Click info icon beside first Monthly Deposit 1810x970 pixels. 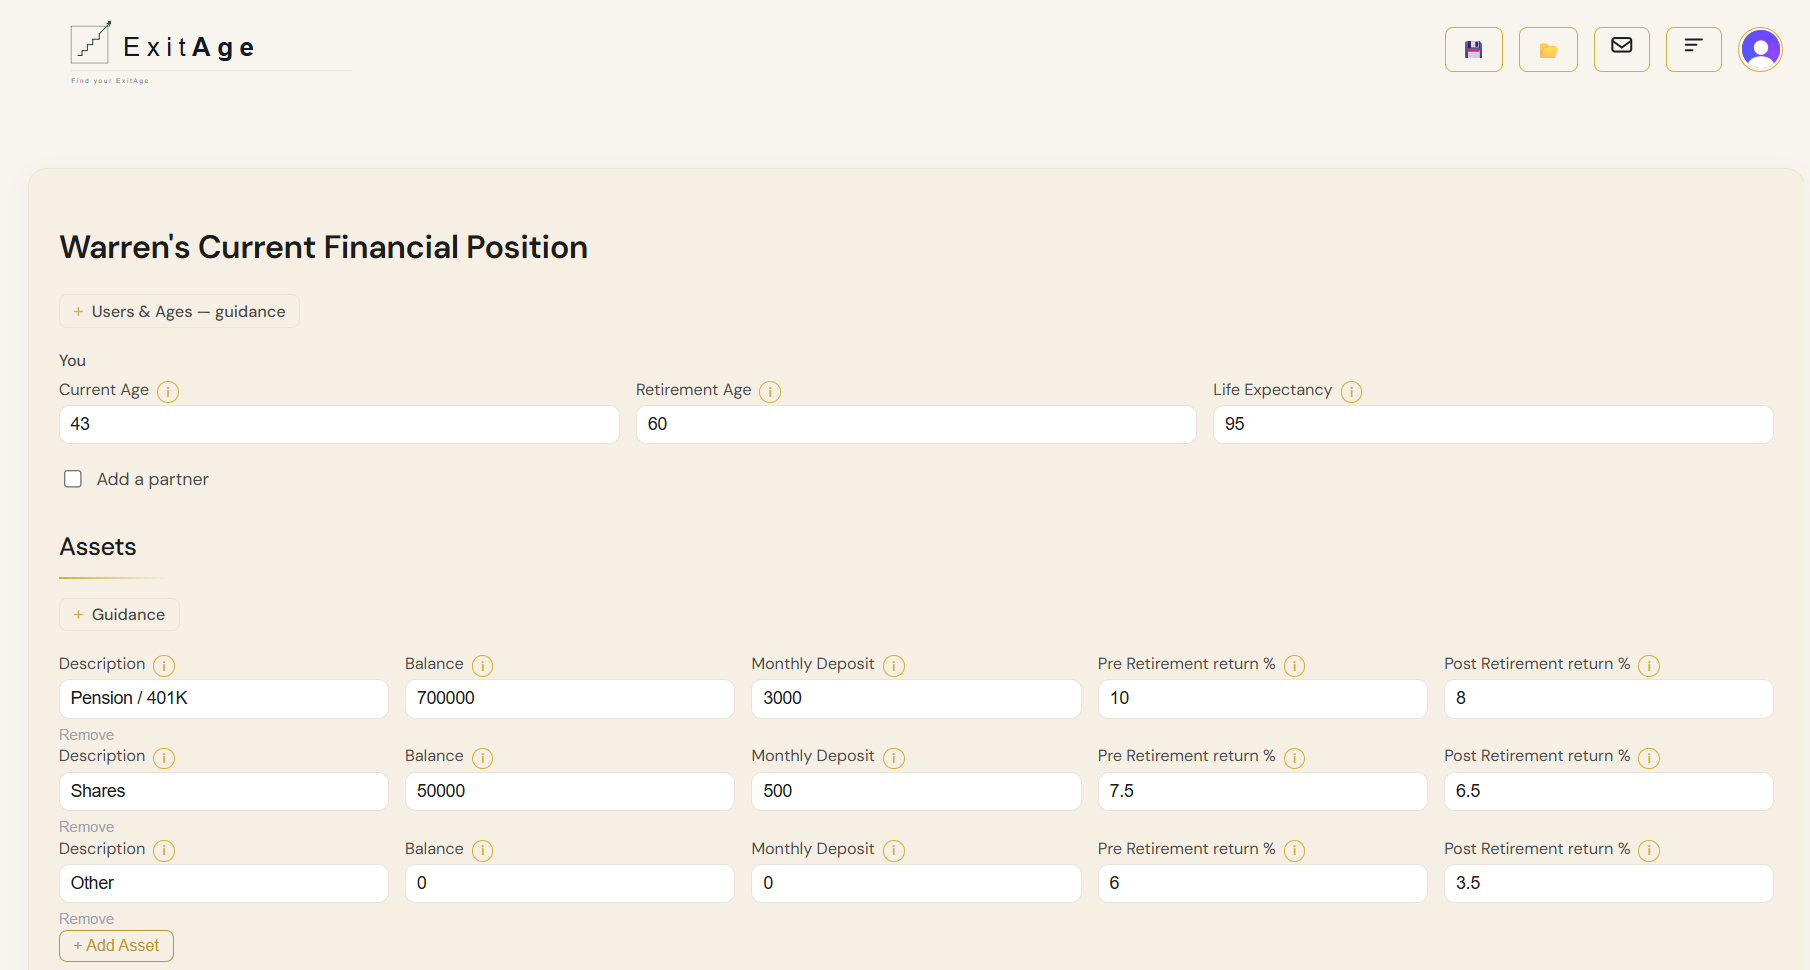point(894,665)
